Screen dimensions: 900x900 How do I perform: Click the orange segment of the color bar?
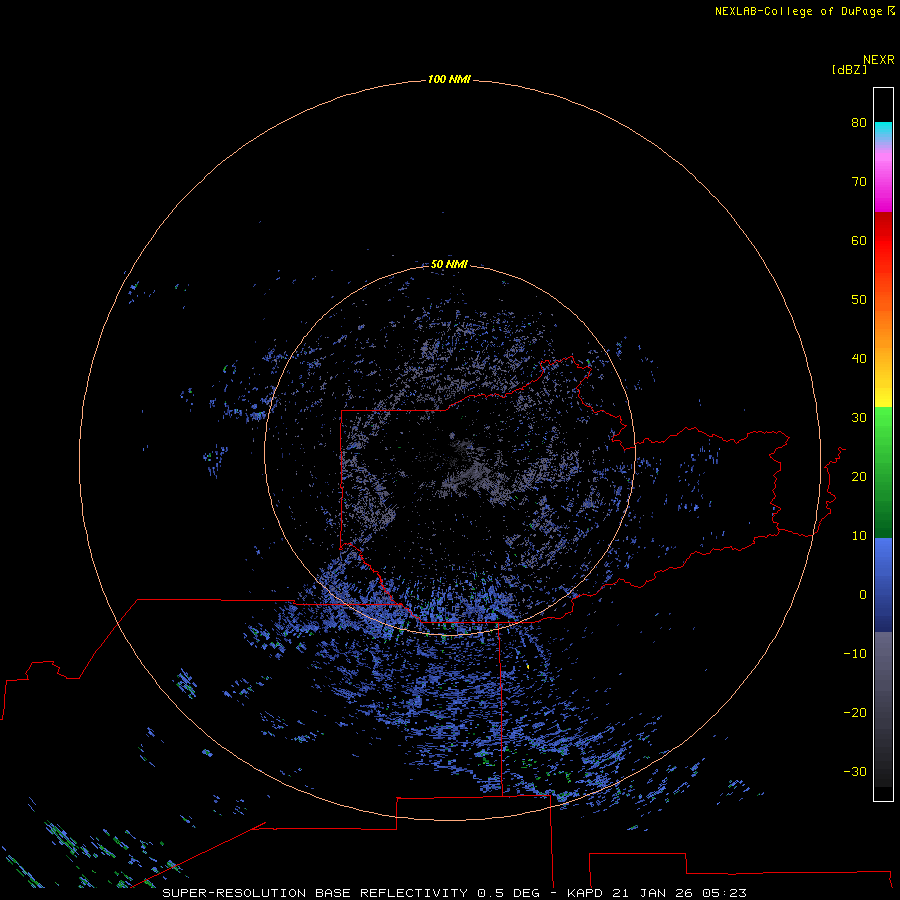[x=883, y=327]
